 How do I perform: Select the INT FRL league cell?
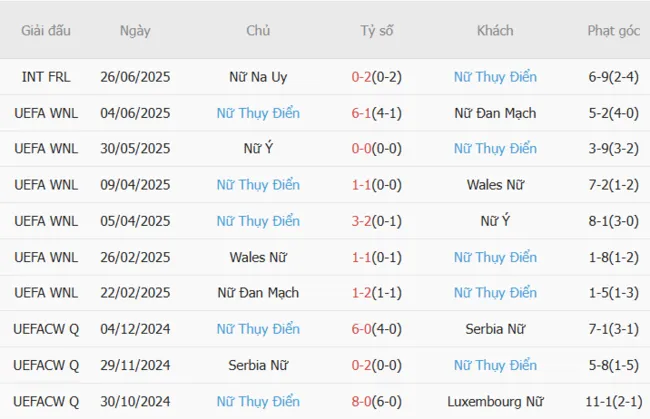(x=46, y=77)
